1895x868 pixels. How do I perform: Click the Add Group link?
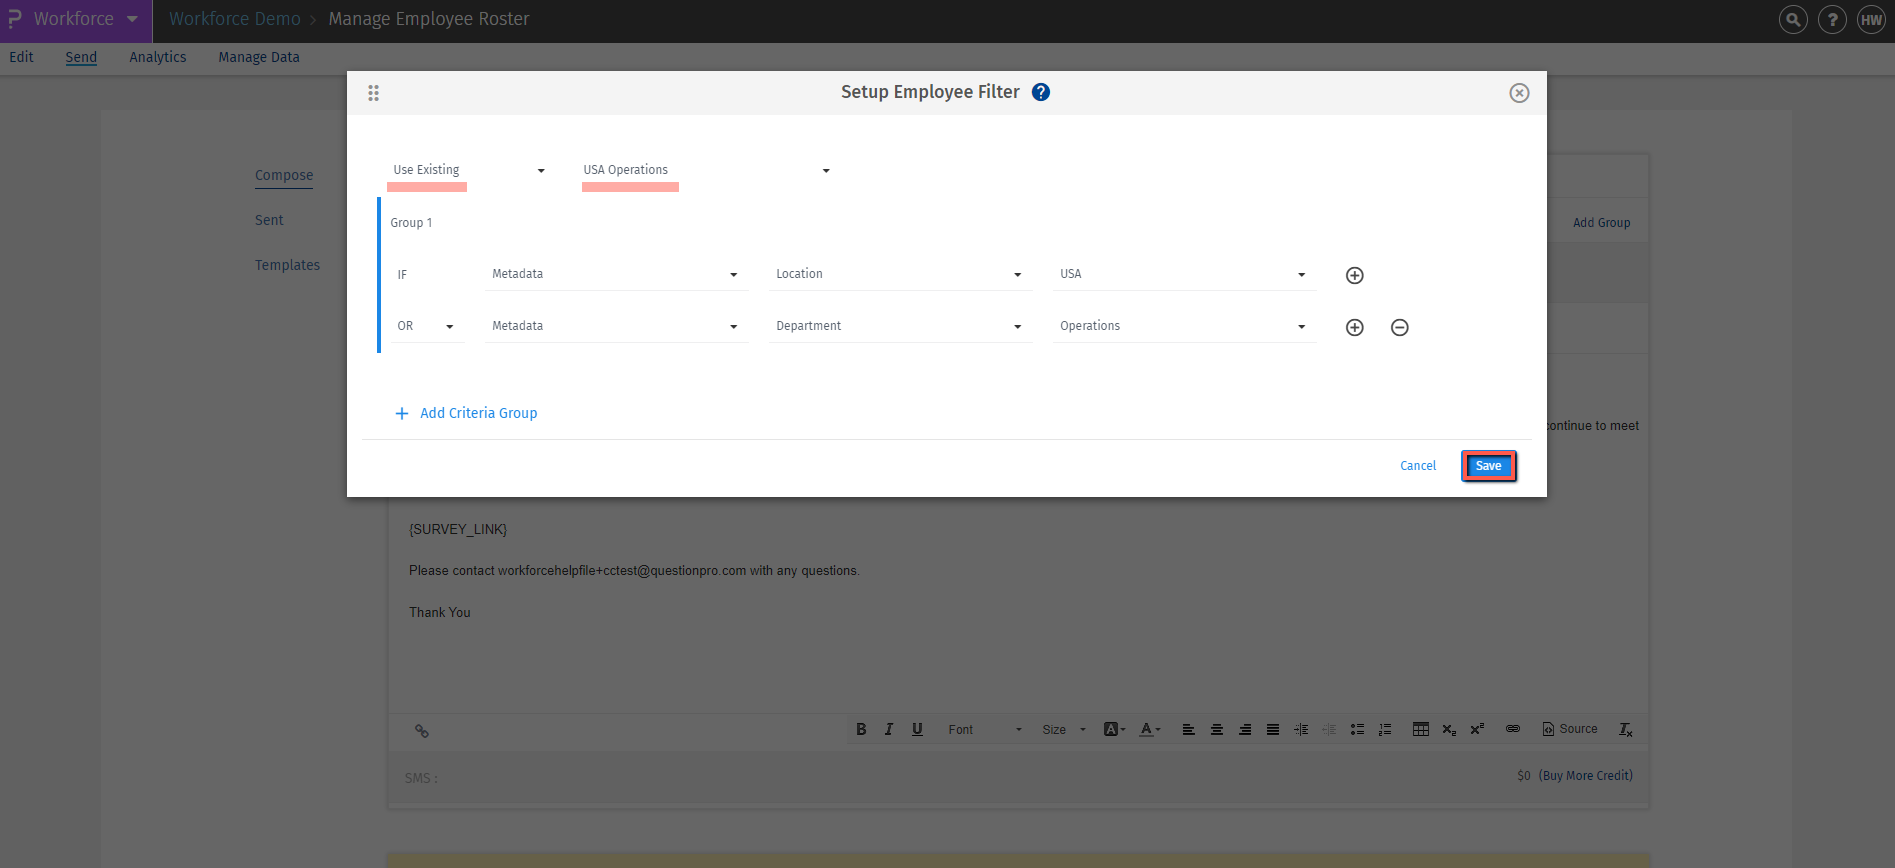(x=1602, y=223)
